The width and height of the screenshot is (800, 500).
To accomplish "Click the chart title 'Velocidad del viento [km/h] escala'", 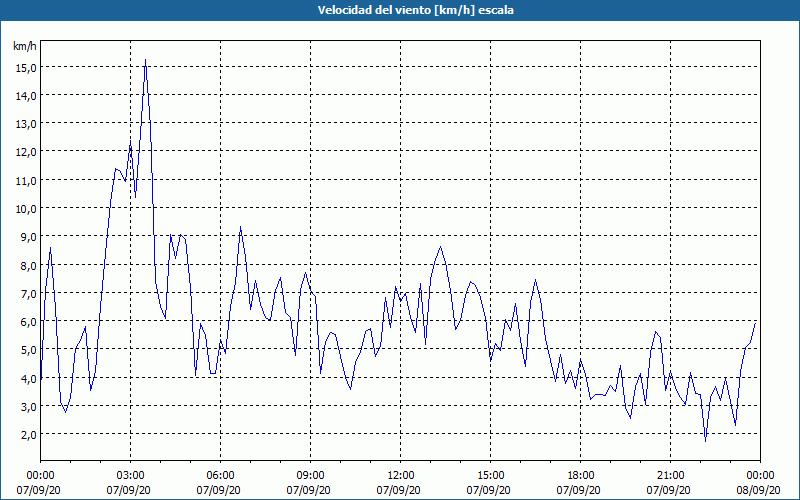I will point(416,10).
